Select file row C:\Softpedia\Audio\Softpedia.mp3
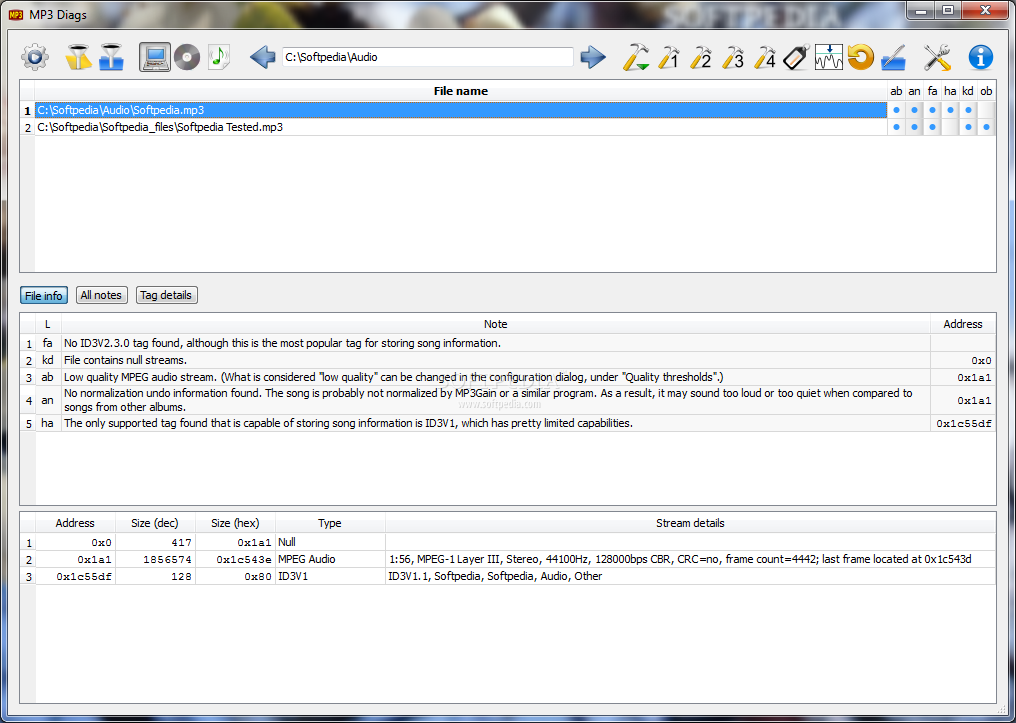 [x=461, y=110]
